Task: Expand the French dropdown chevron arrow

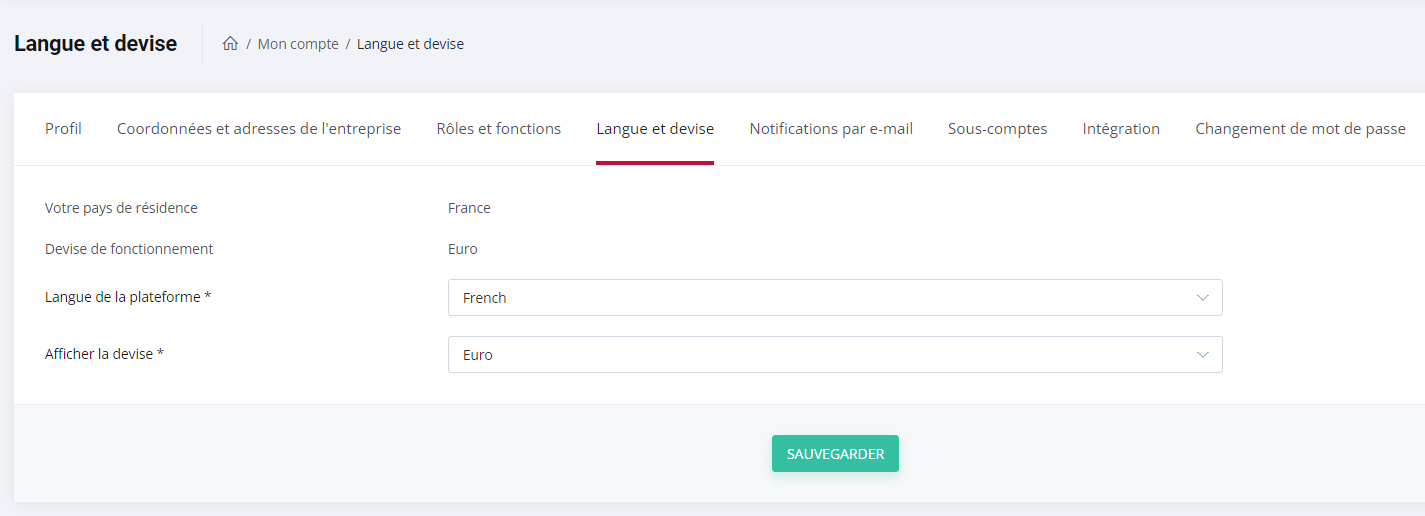Action: coord(1203,298)
